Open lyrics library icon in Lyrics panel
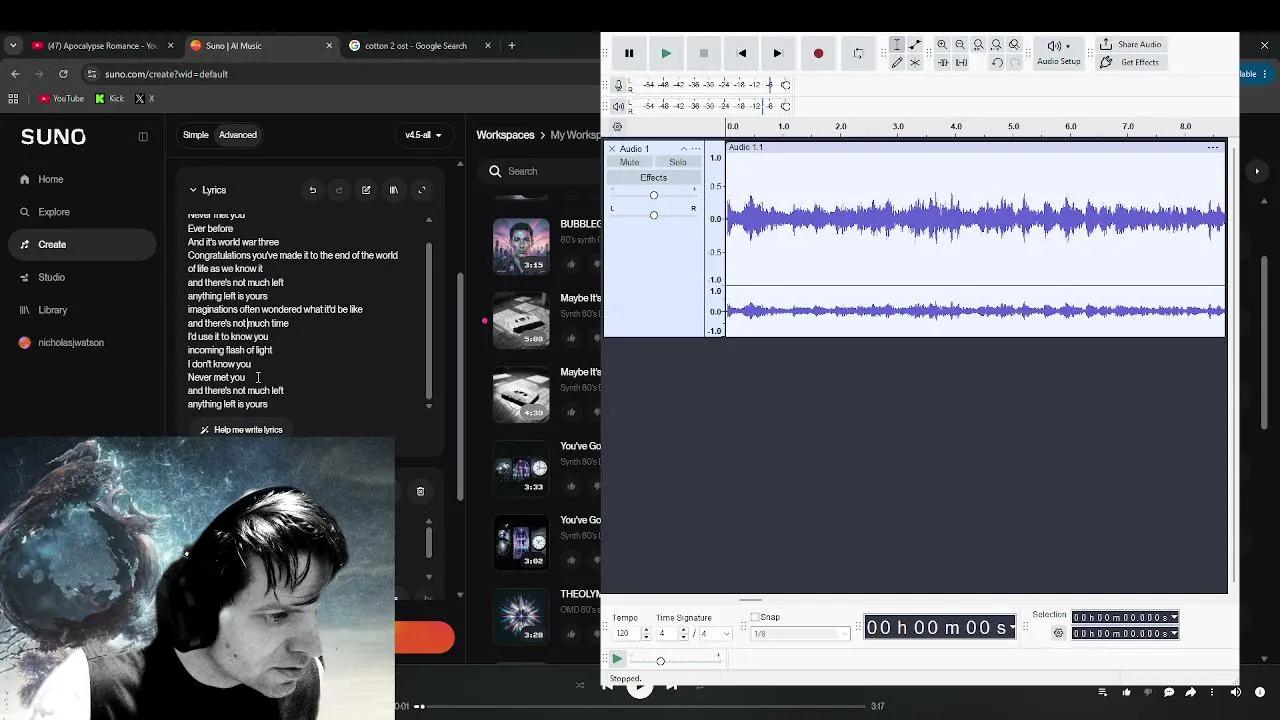This screenshot has height=720, width=1280. (x=394, y=190)
